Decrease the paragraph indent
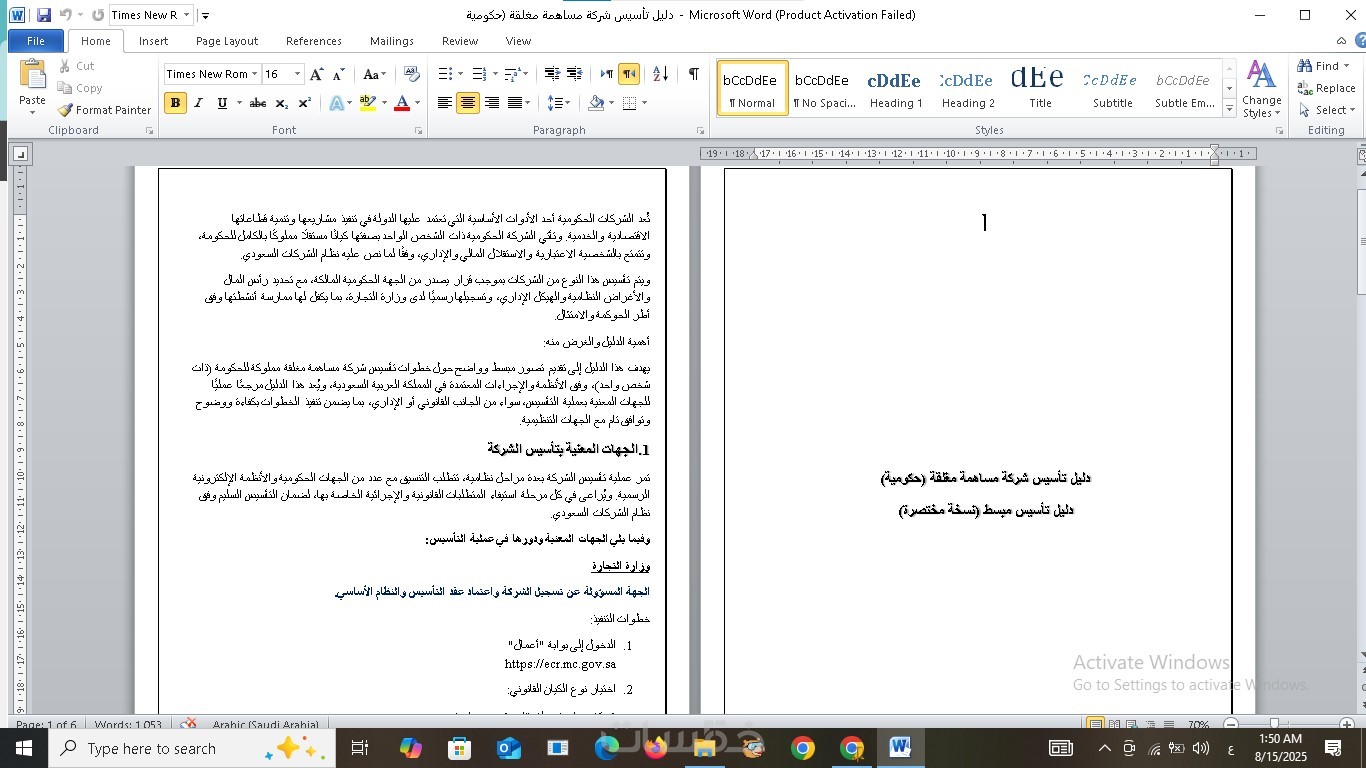The width and height of the screenshot is (1366, 768). point(551,74)
